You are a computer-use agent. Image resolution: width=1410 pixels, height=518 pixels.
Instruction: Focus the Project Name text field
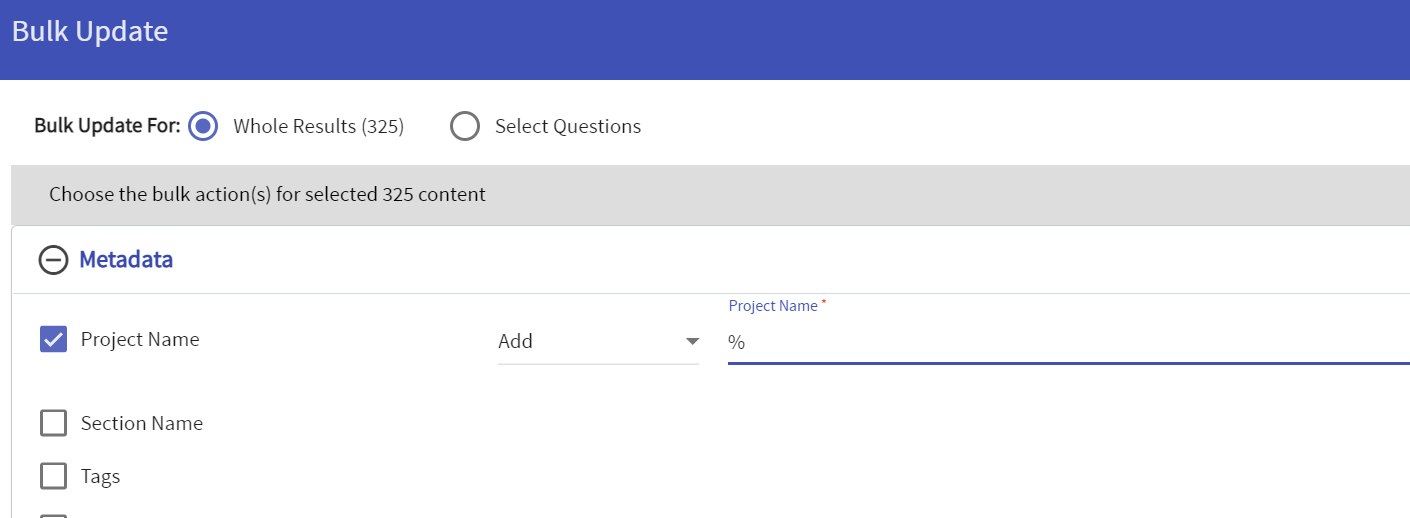(1060, 343)
